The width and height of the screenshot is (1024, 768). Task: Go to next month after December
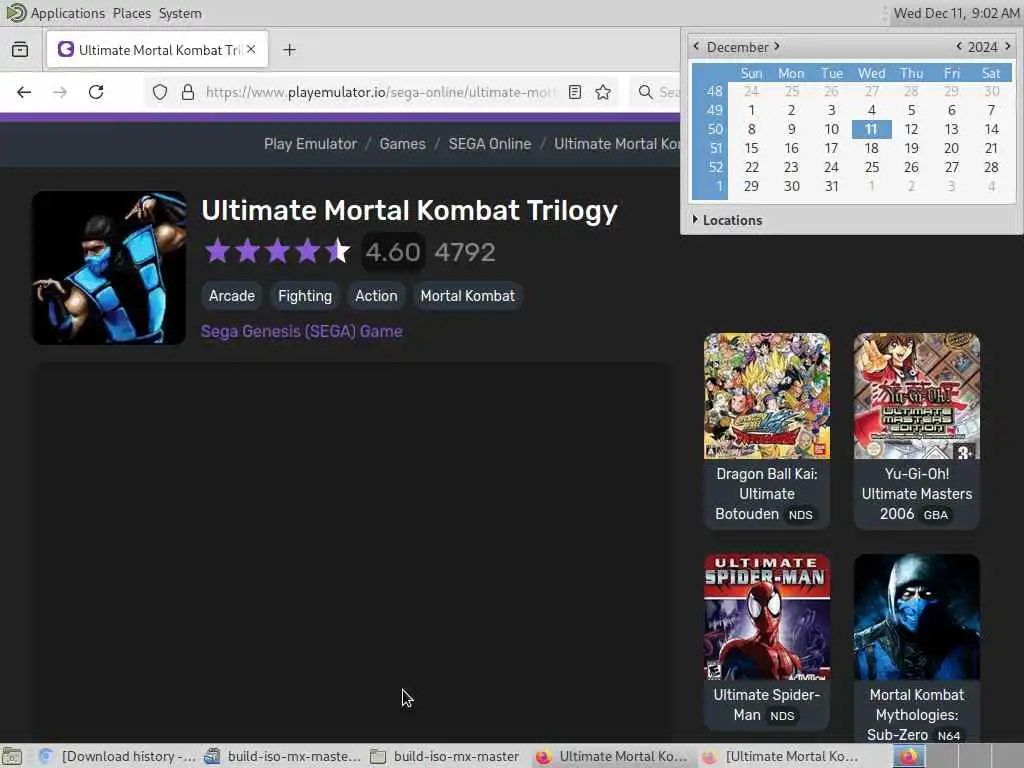pos(776,46)
